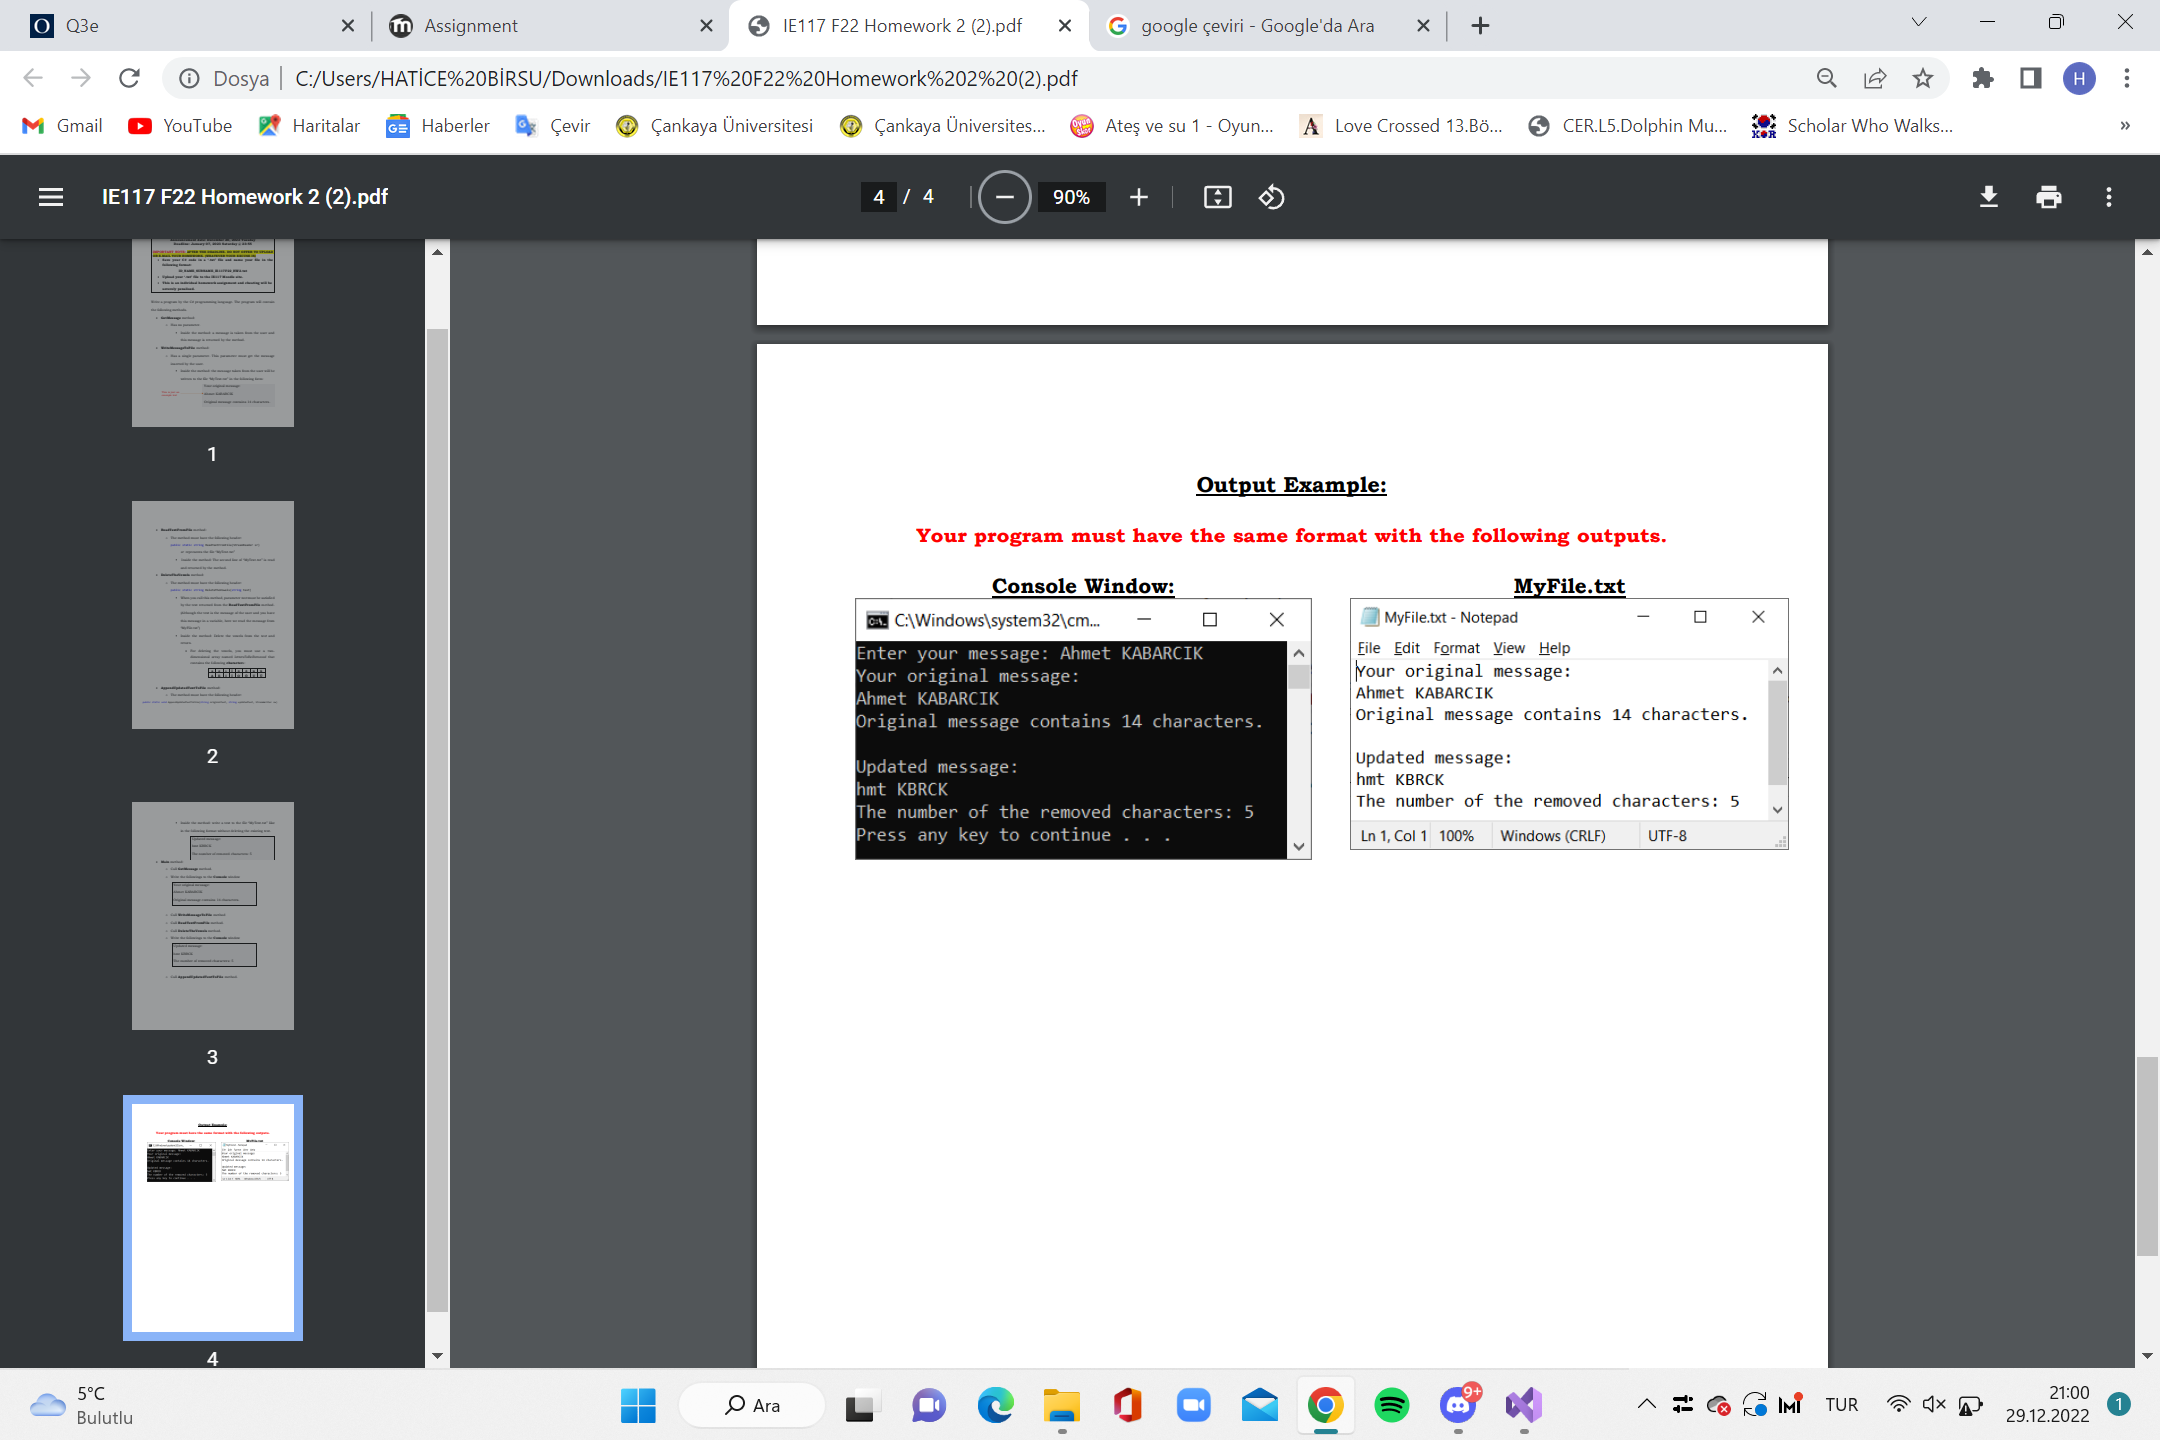The height and width of the screenshot is (1440, 2160).
Task: Zoom out with the minus button
Action: pyautogui.click(x=1004, y=197)
